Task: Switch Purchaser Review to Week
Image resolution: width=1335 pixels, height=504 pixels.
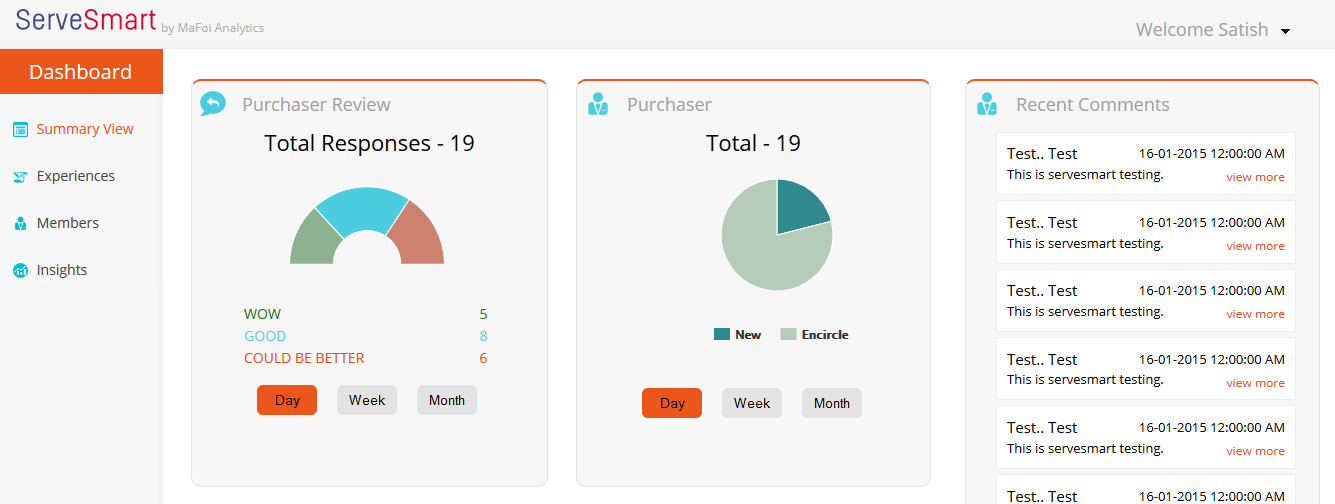Action: click(x=367, y=400)
